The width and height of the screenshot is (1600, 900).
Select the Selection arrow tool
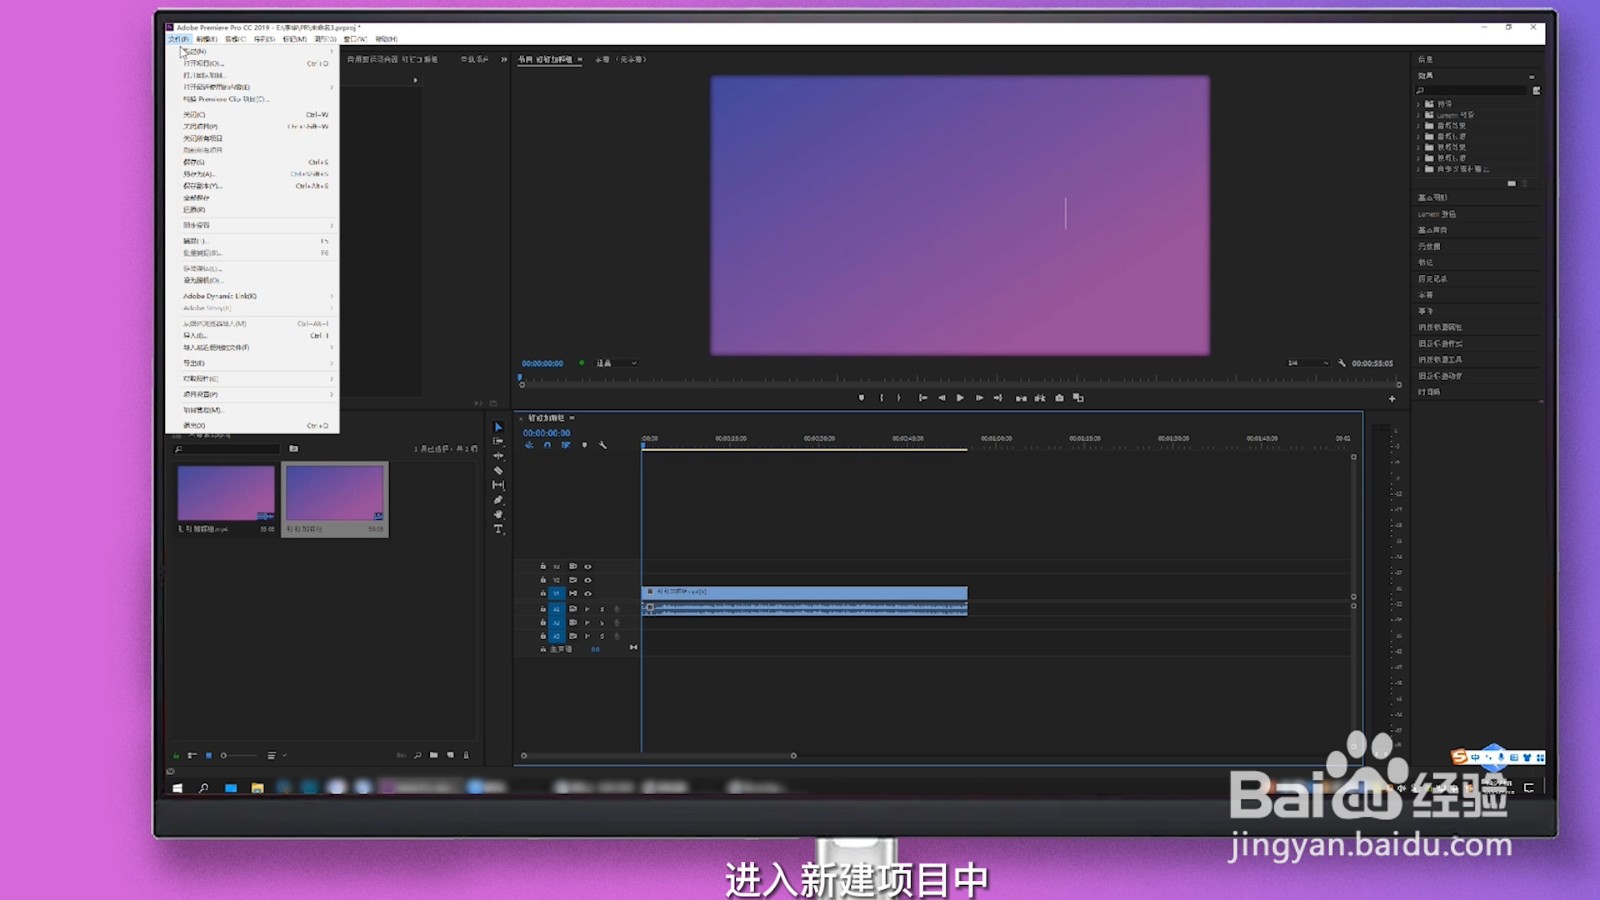498,427
